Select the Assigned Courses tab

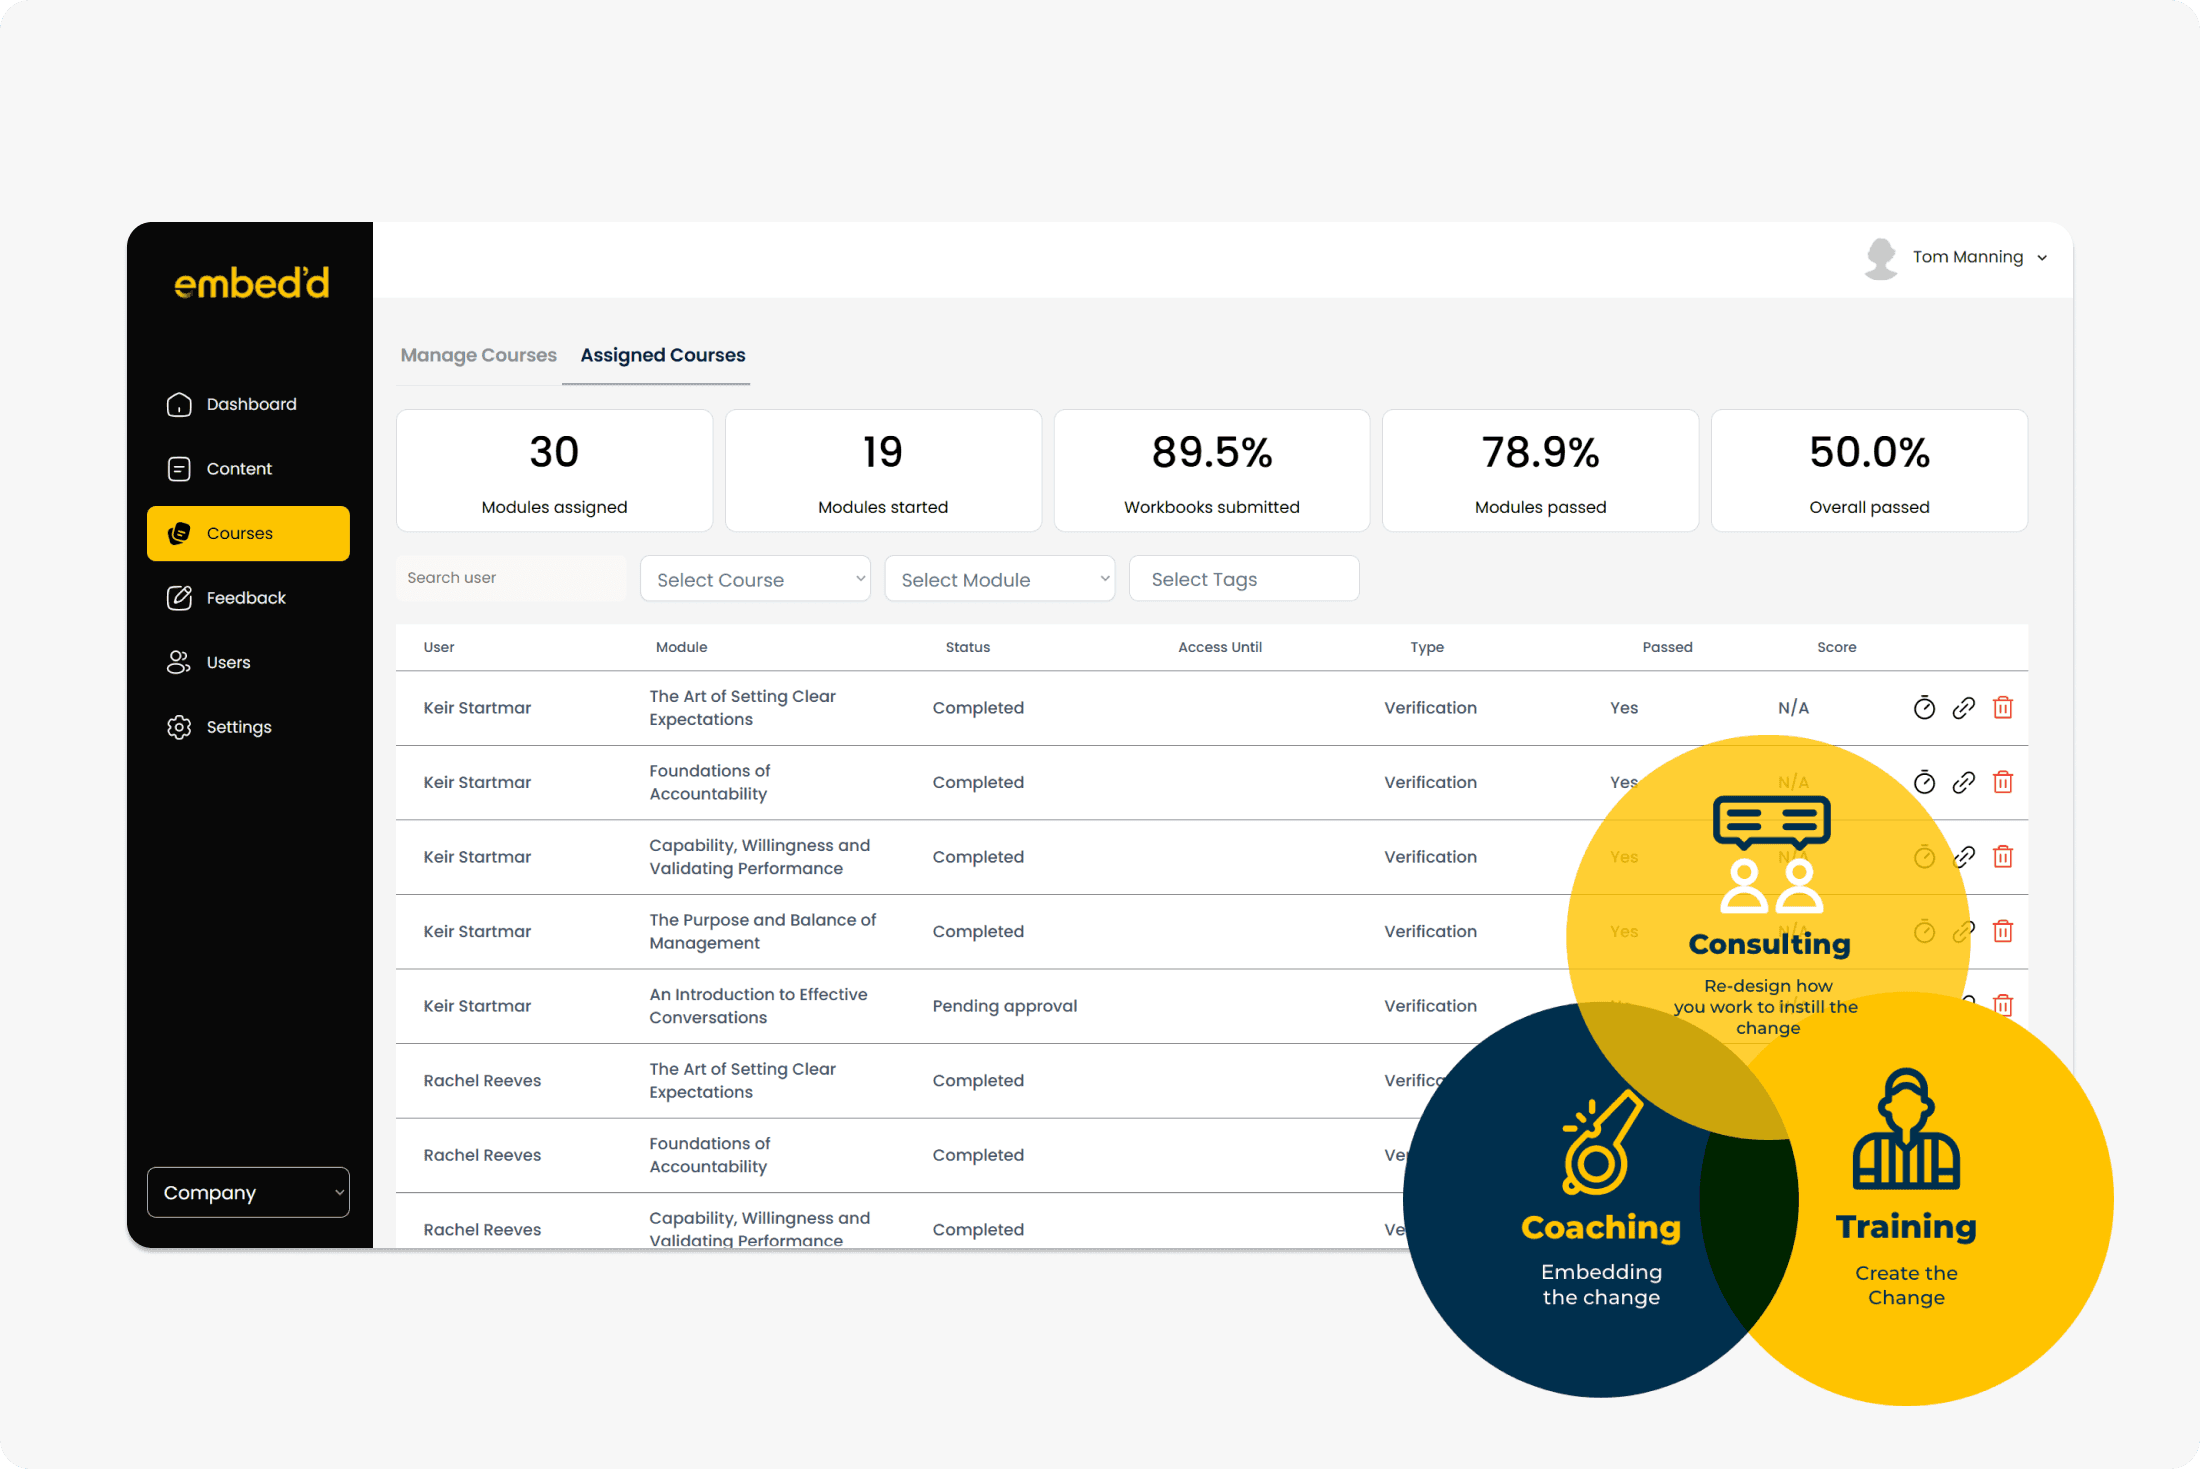[663, 355]
